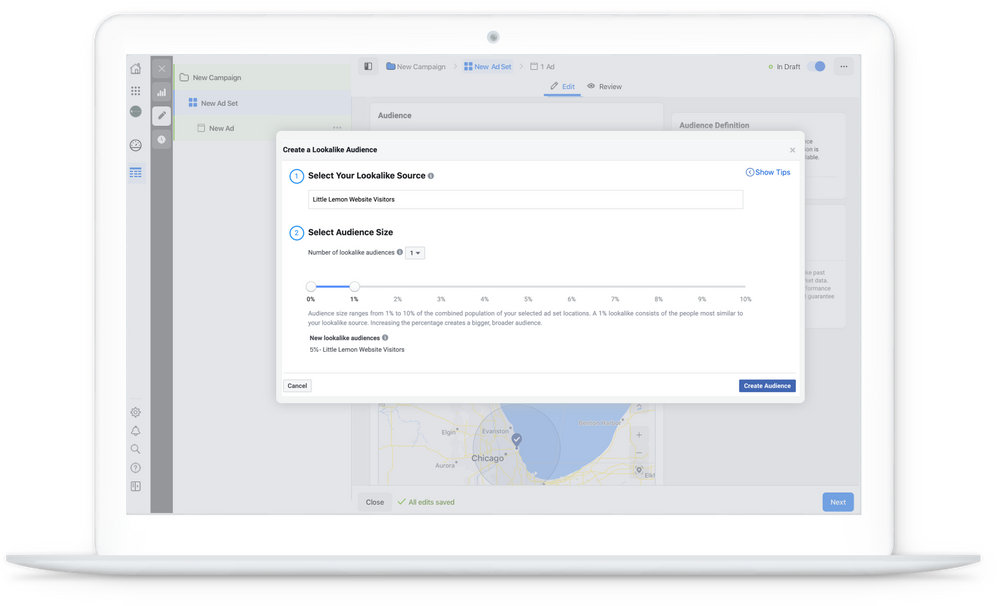
Task: Click the 0% slider handle
Action: [x=311, y=286]
